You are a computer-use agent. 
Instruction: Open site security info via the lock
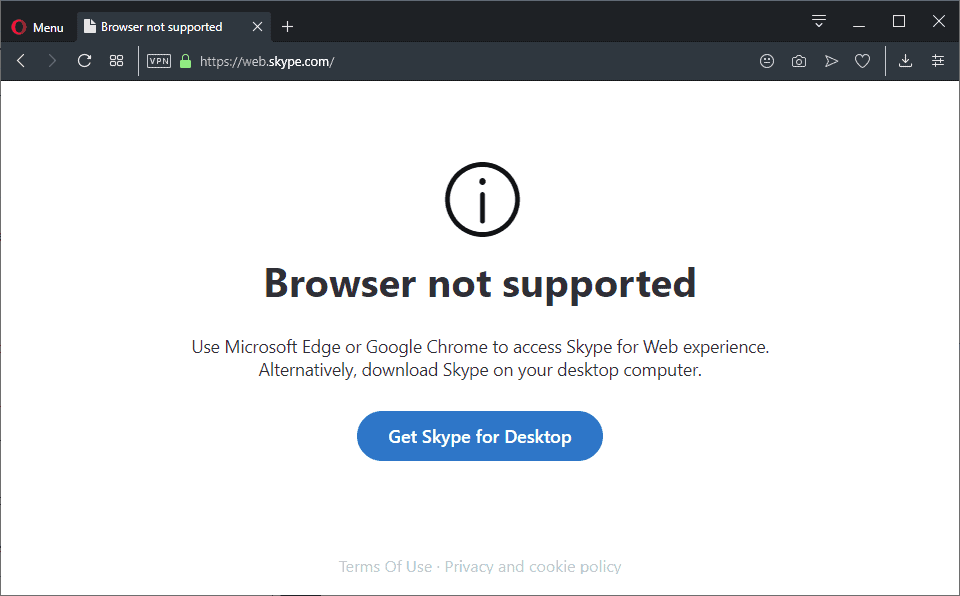pyautogui.click(x=185, y=60)
